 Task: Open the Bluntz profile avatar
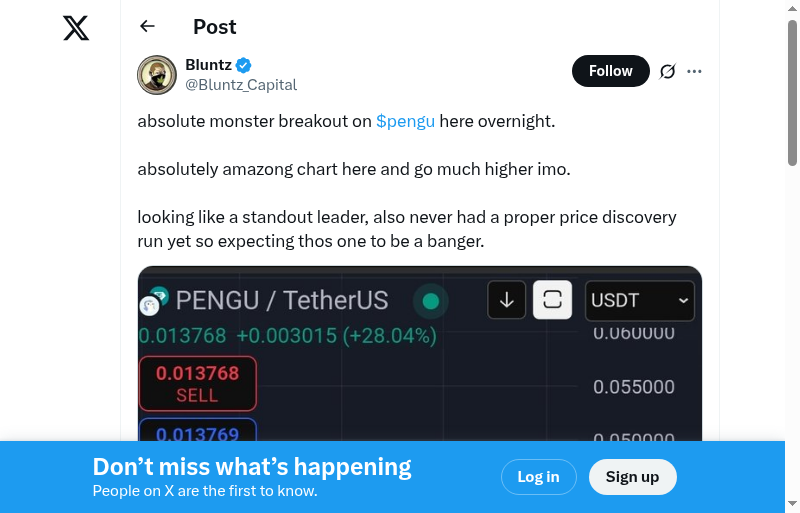pos(157,74)
